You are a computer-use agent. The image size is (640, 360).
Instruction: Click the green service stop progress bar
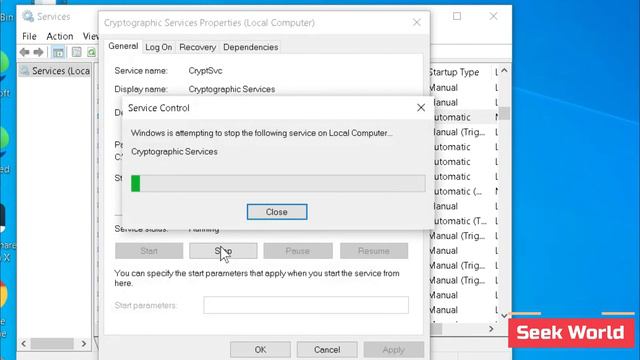point(278,183)
